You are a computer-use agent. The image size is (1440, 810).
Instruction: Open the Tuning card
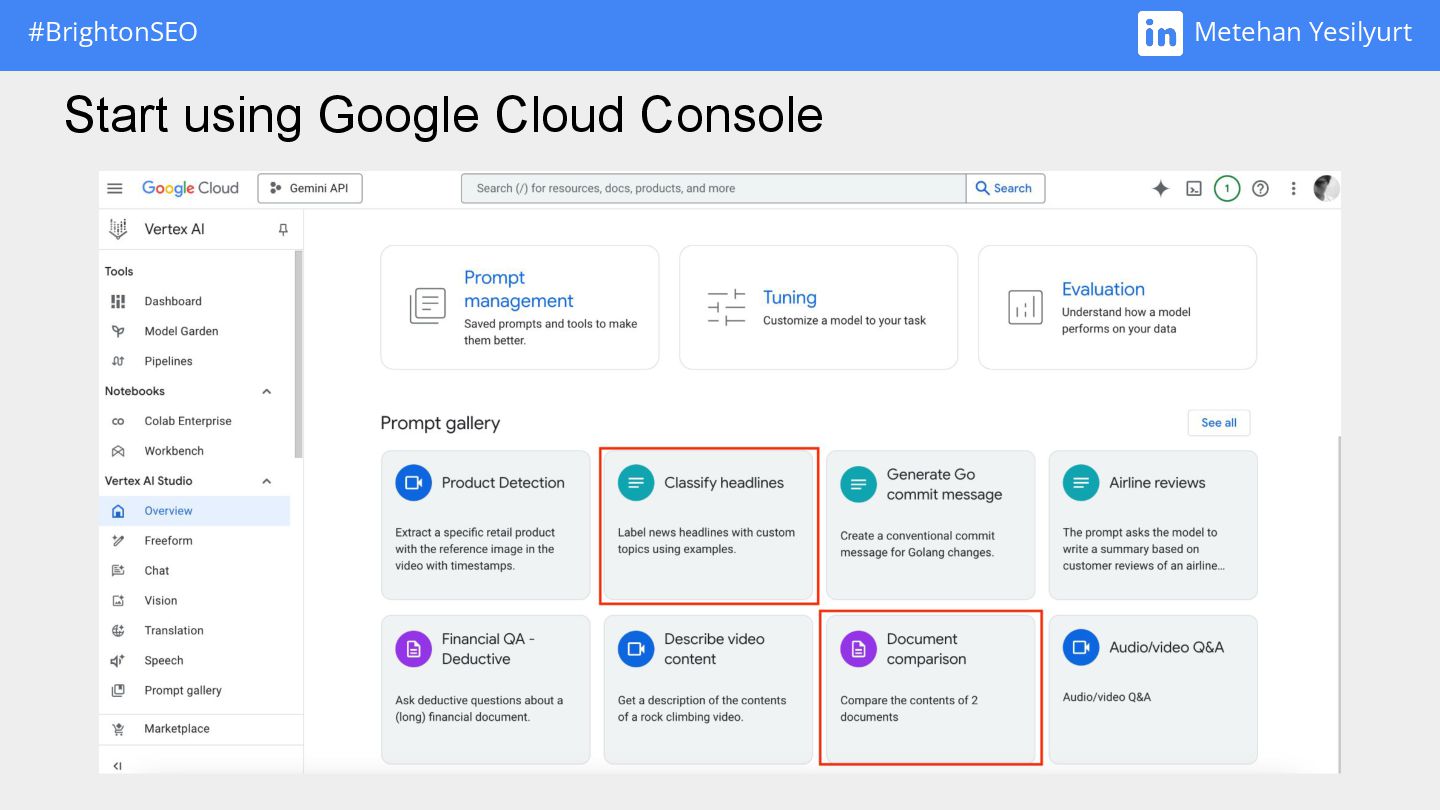pos(818,308)
